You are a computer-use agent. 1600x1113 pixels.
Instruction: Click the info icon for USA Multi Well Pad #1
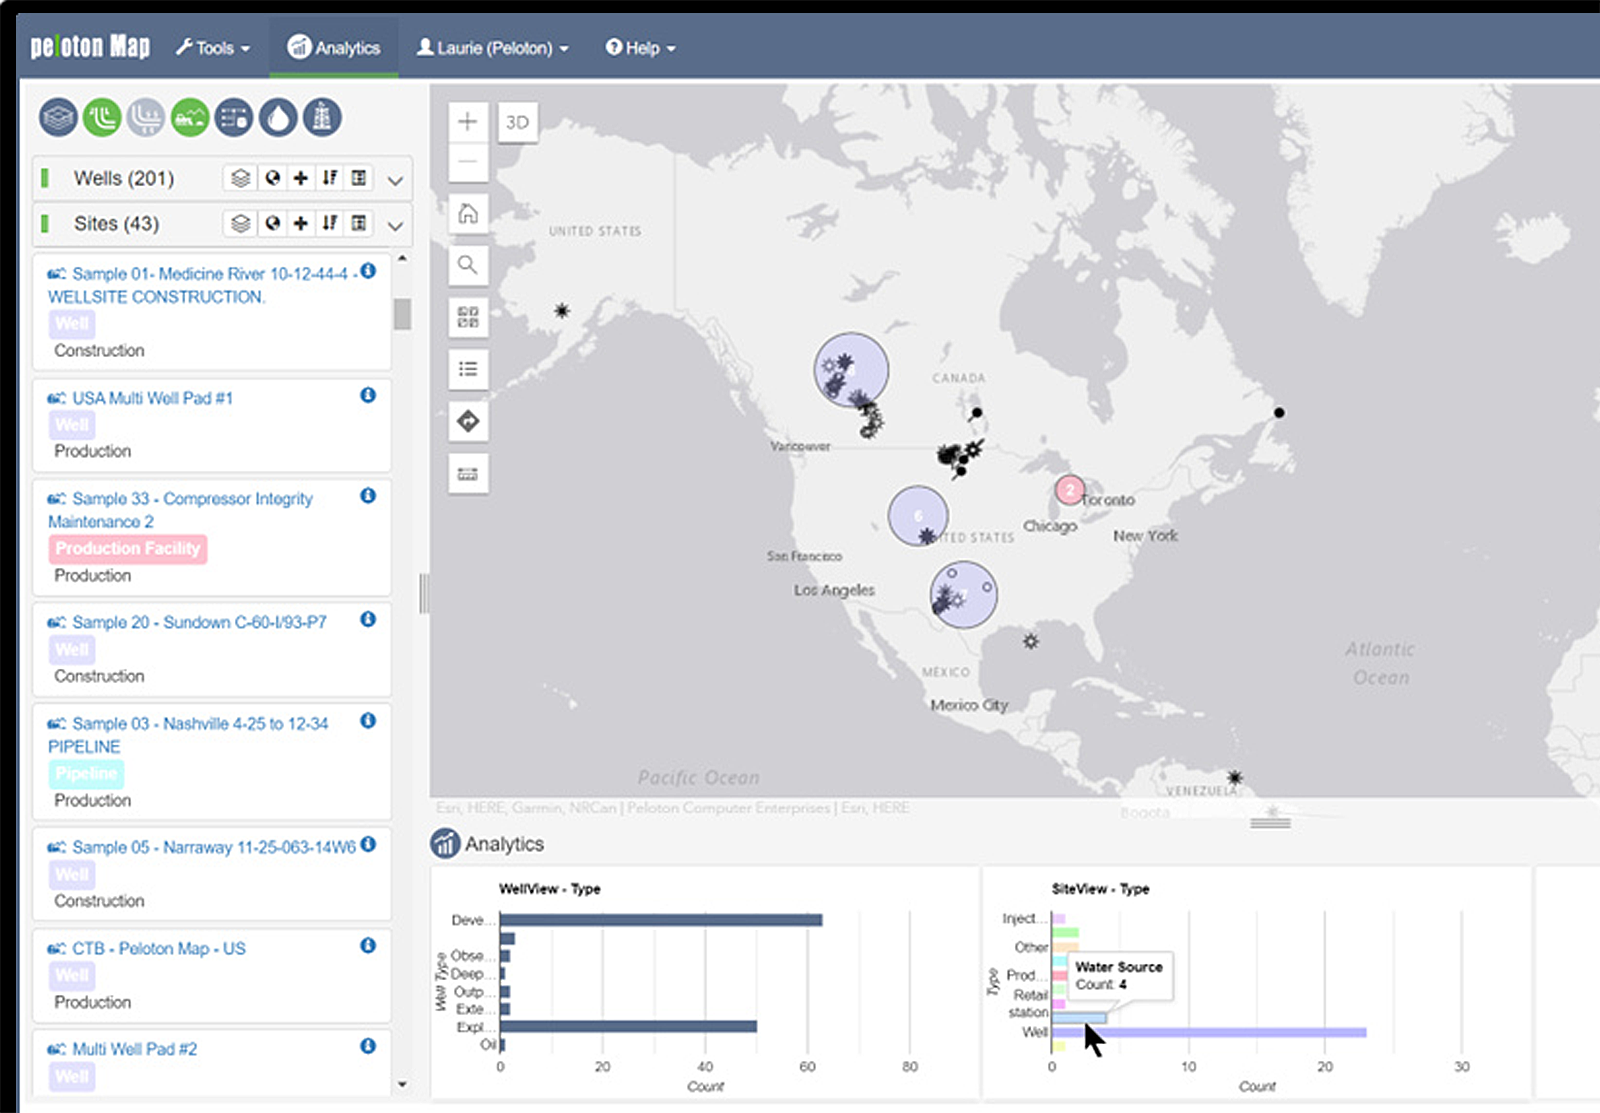[x=368, y=395]
